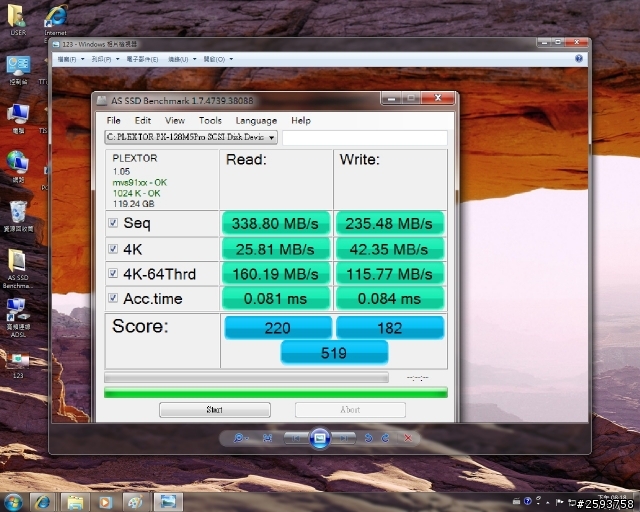This screenshot has width=640, height=512.
Task: Start the slideshow with the round blue button
Action: (x=320, y=438)
